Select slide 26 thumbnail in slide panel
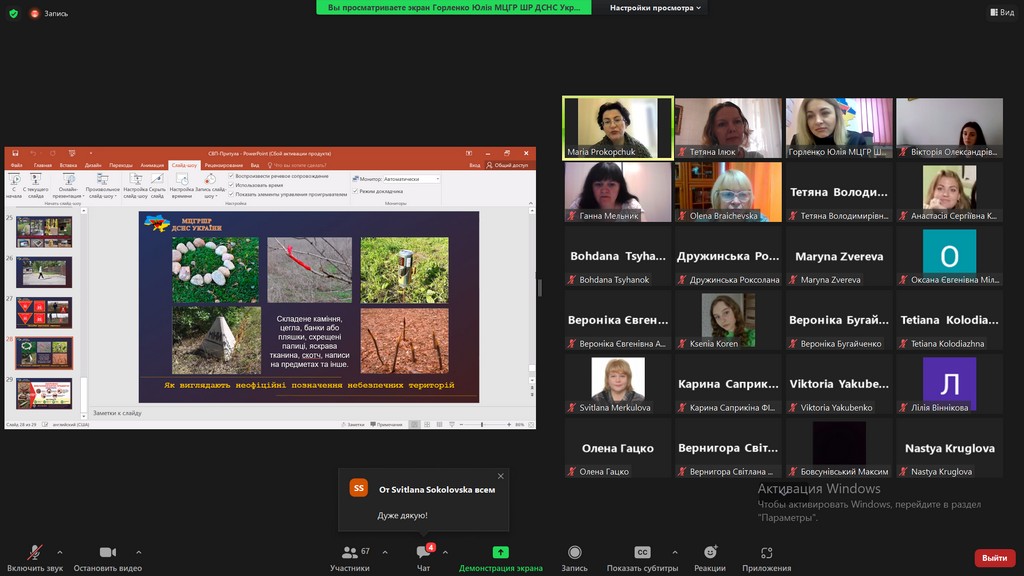Screen dimensions: 1024x576 tap(44, 272)
